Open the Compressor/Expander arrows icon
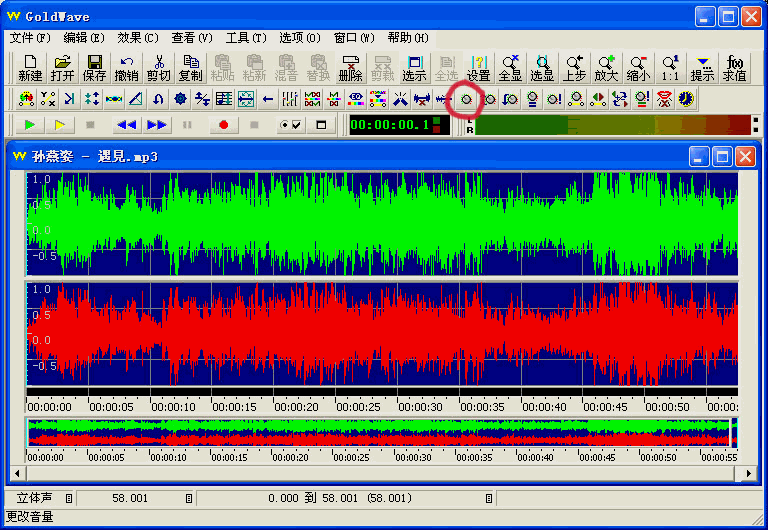 (x=92, y=99)
